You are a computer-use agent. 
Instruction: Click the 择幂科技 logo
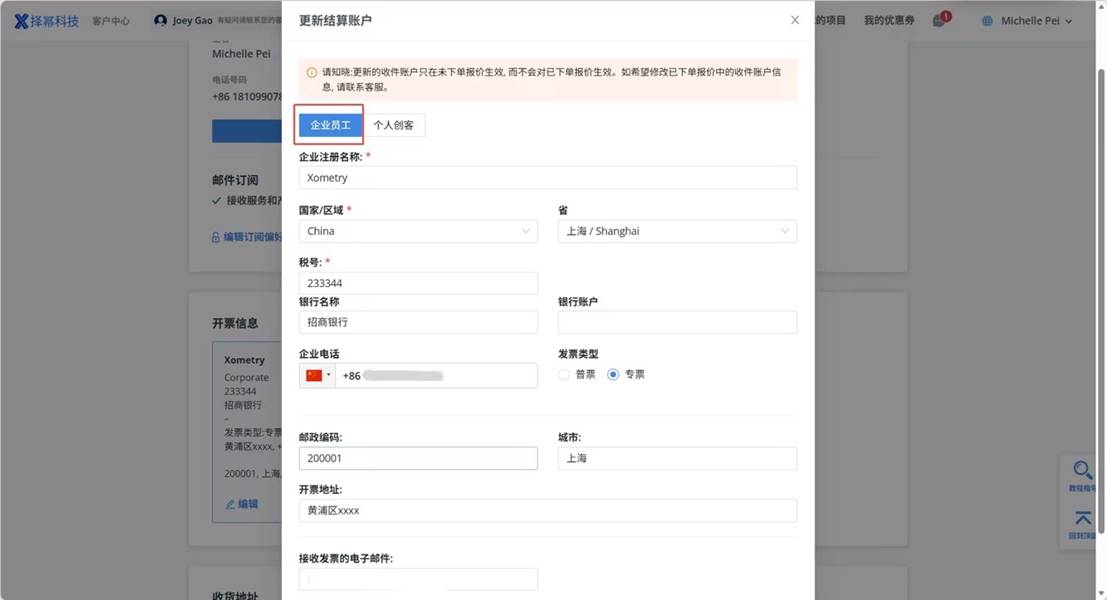point(46,21)
